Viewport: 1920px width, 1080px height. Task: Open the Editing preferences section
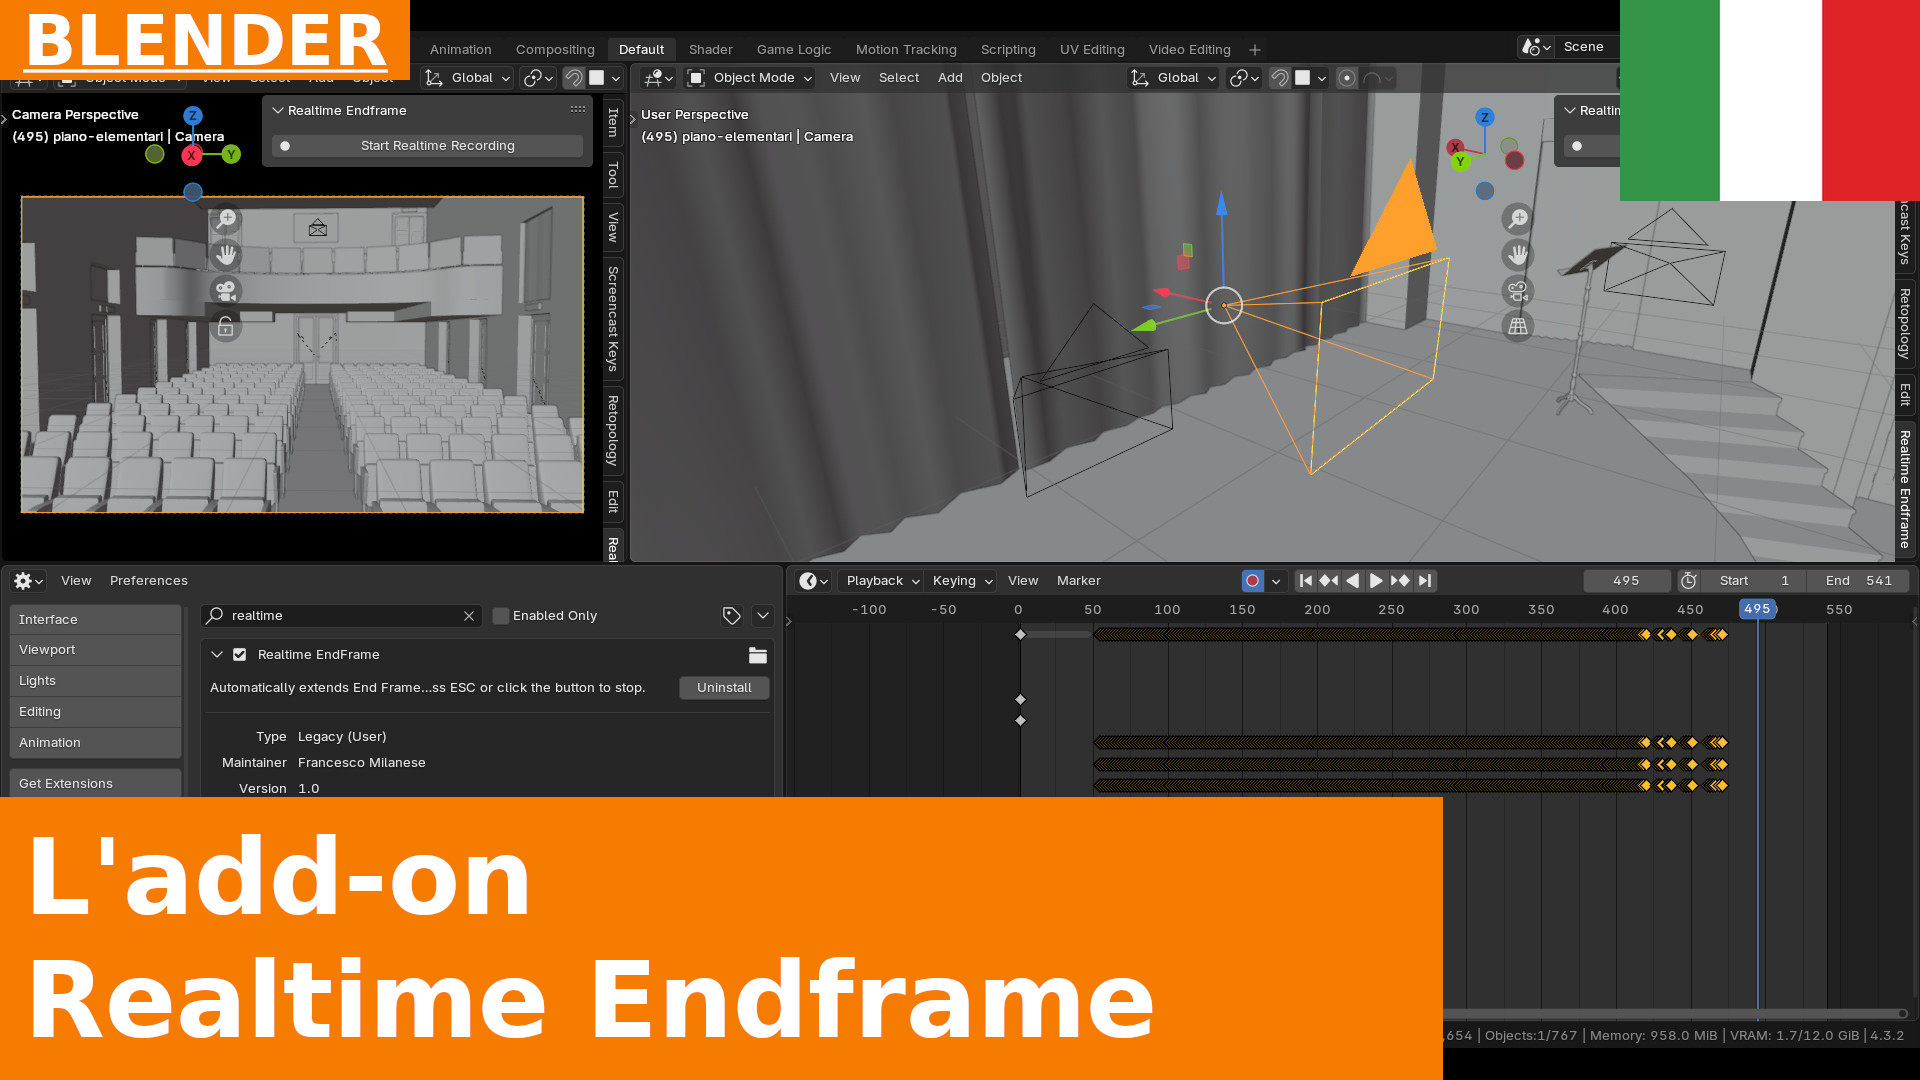tap(96, 712)
